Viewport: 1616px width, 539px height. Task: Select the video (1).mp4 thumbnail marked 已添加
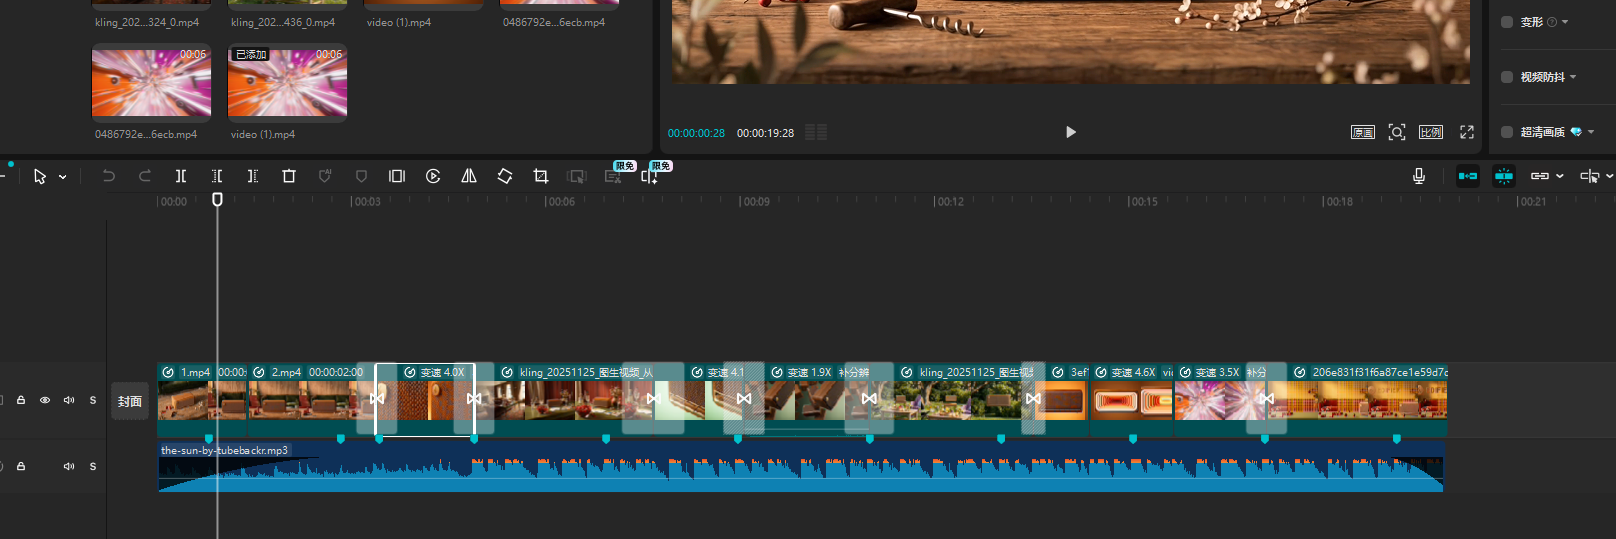point(287,84)
